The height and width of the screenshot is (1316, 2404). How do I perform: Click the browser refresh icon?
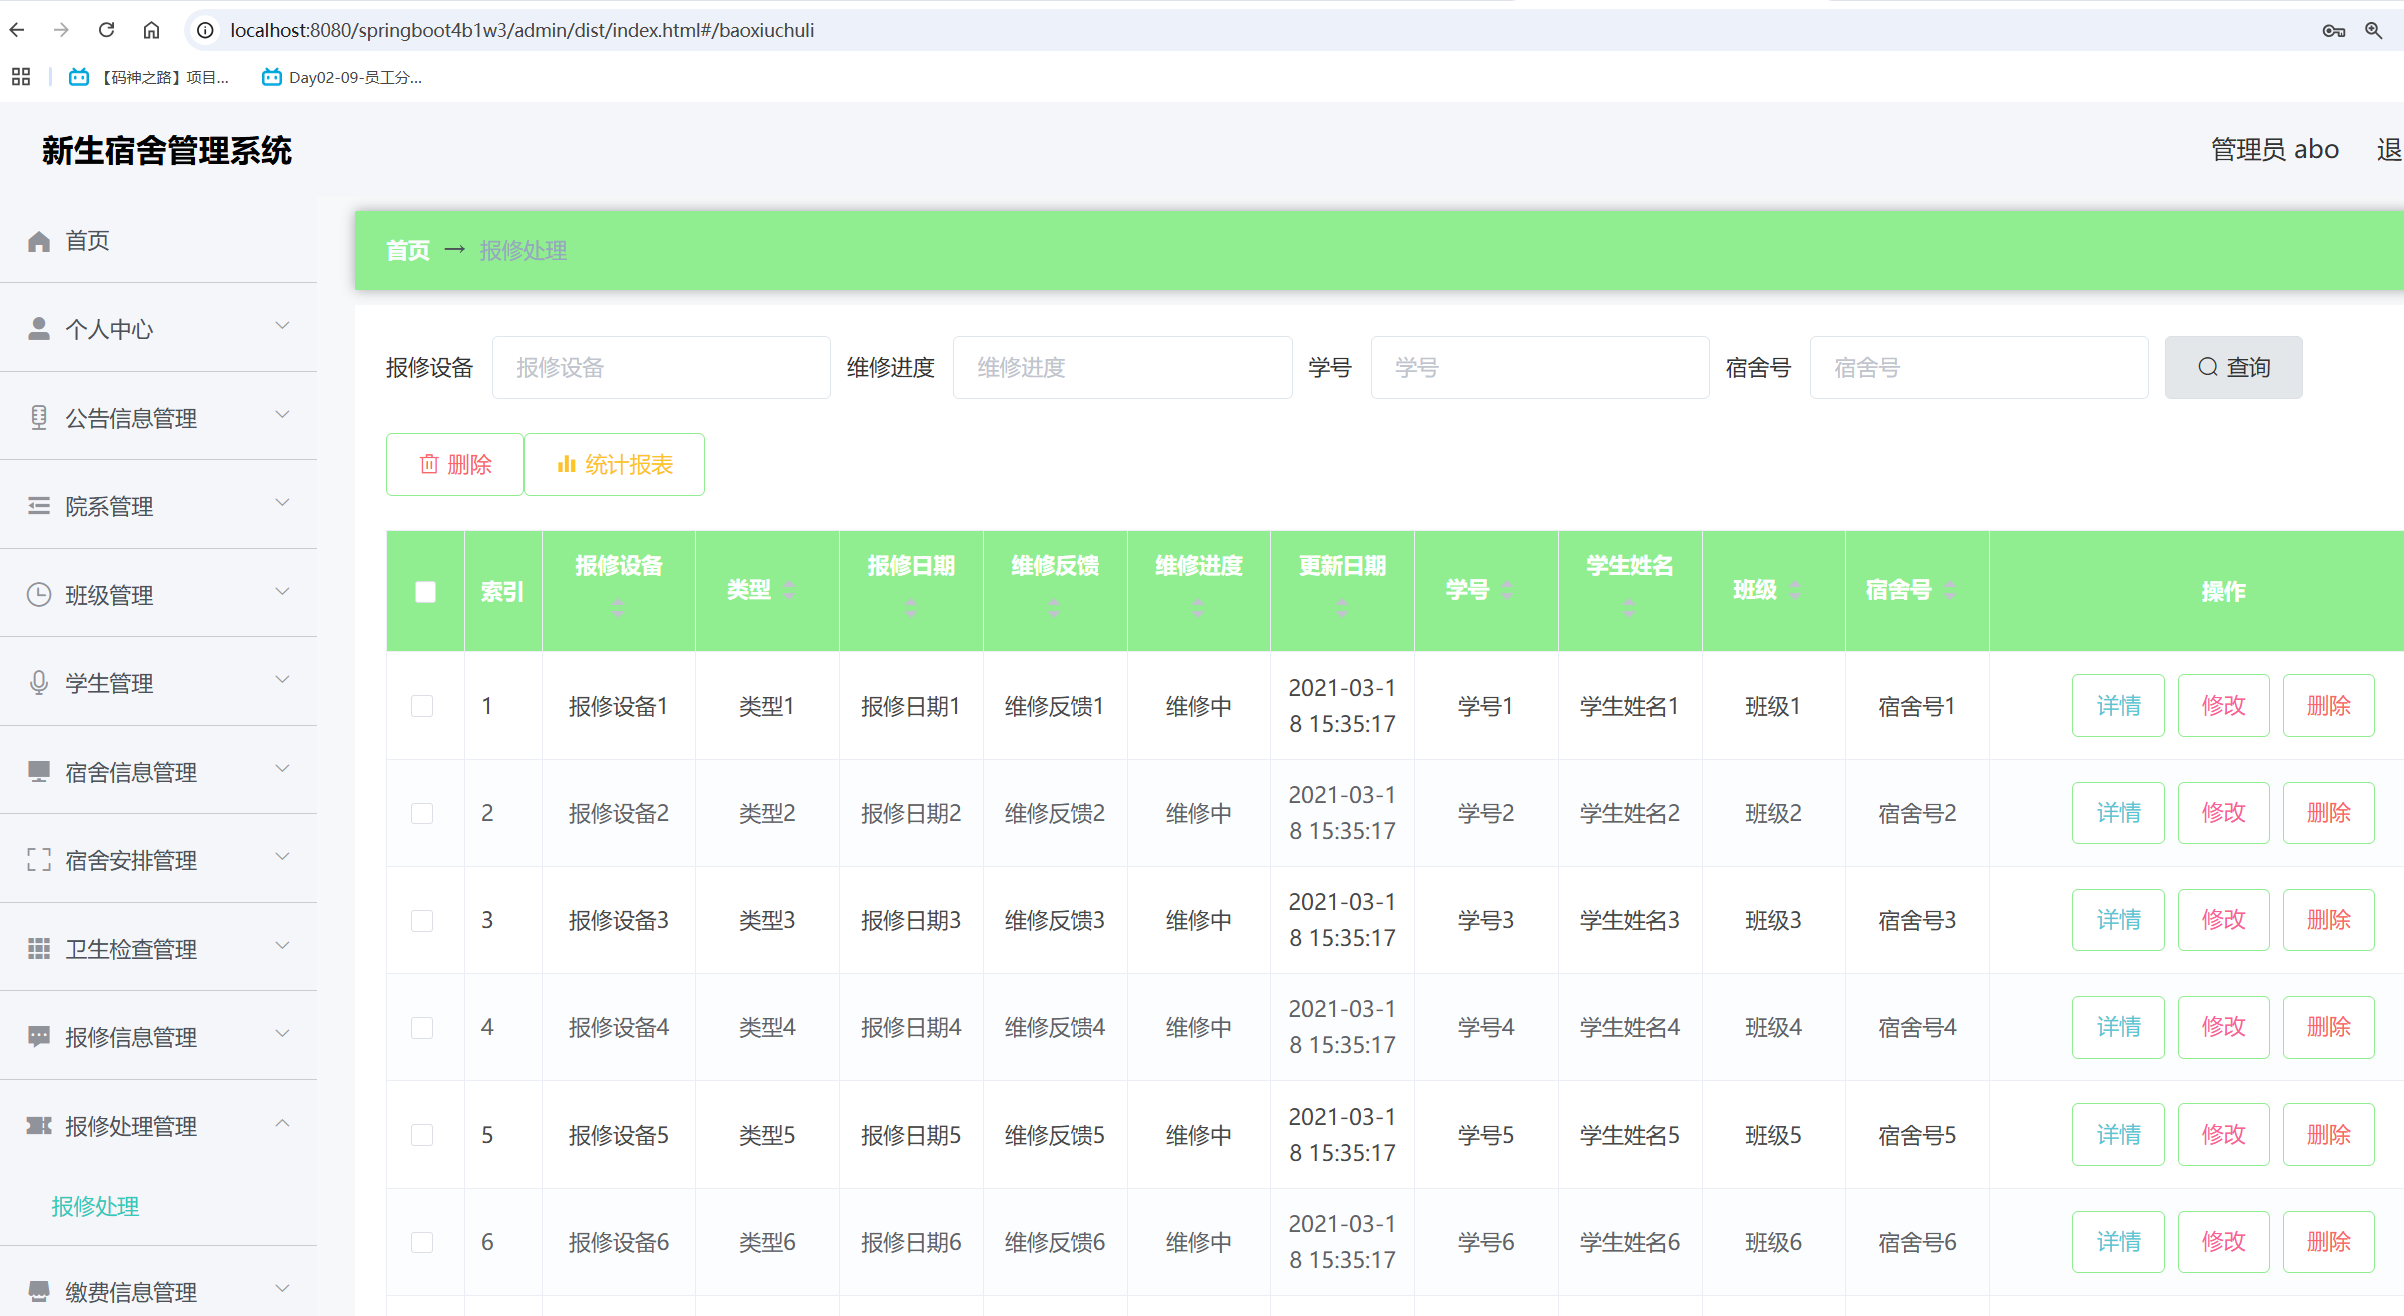[x=106, y=30]
